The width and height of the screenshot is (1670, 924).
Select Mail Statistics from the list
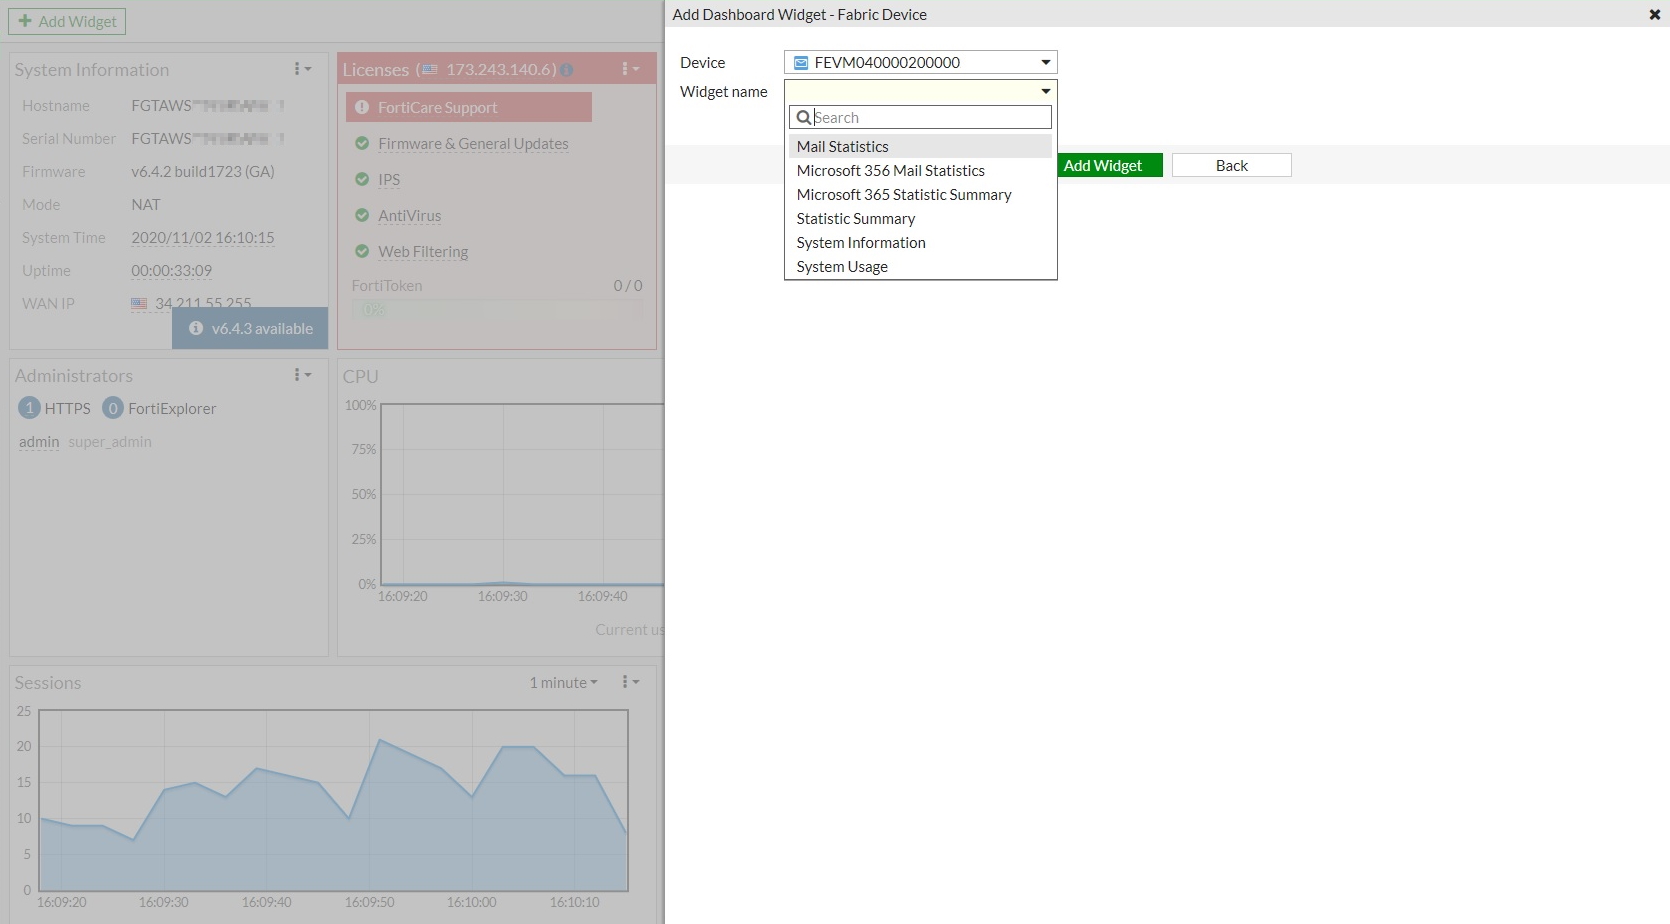(842, 146)
